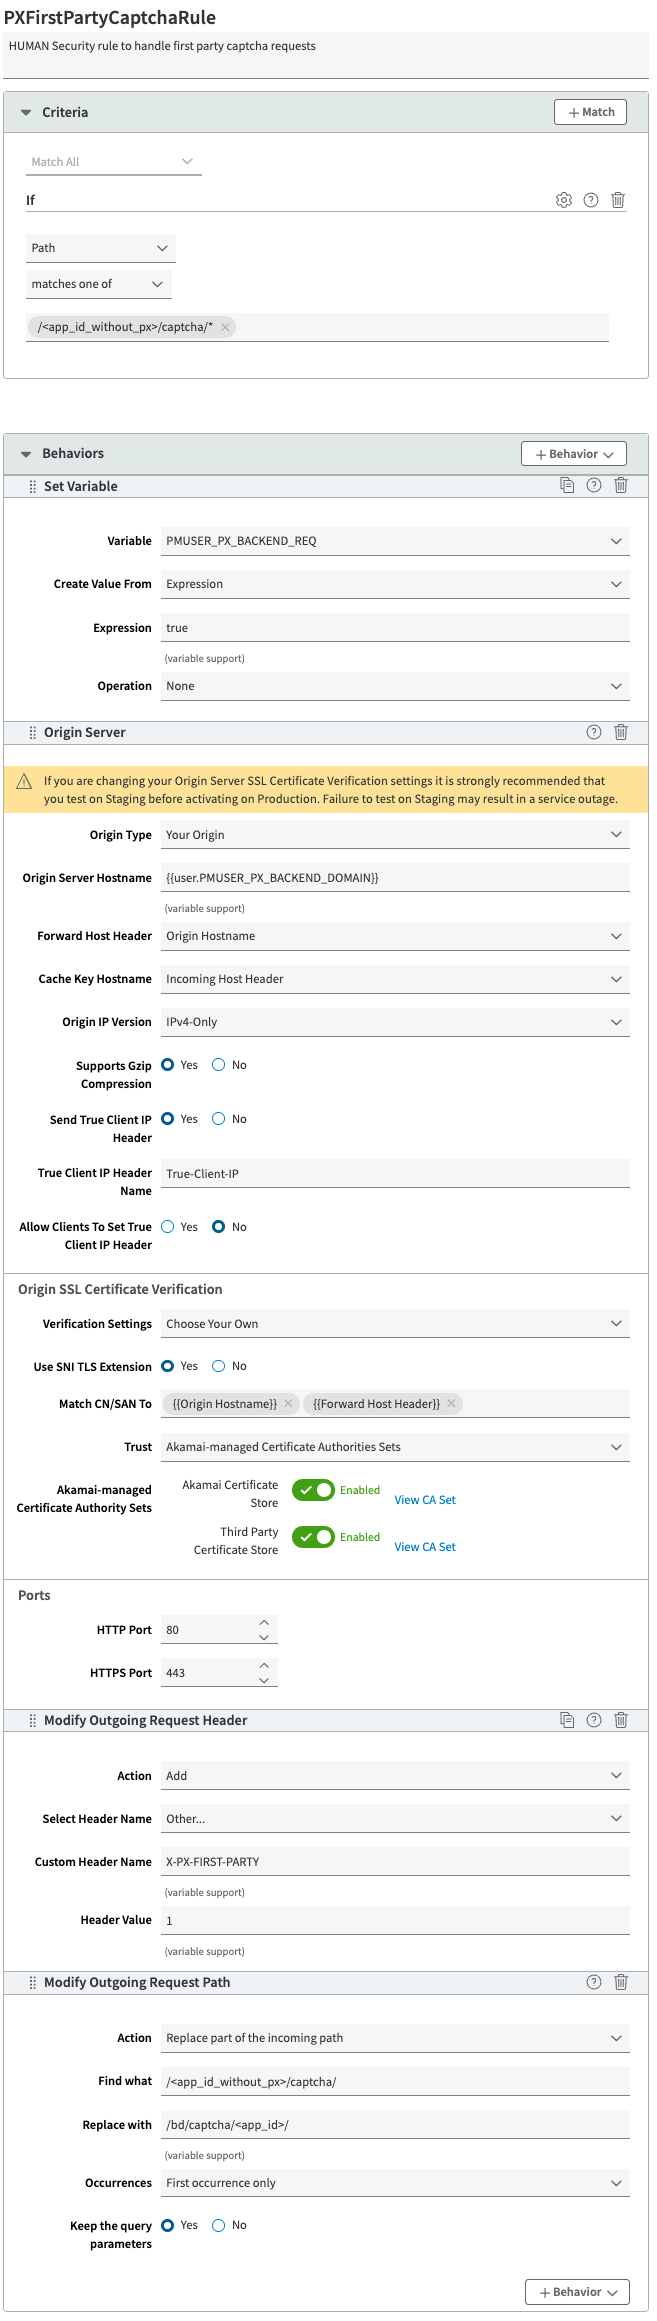Delete the Origin Server behavior
Viewport: 657px width, 2321px height.
click(621, 732)
